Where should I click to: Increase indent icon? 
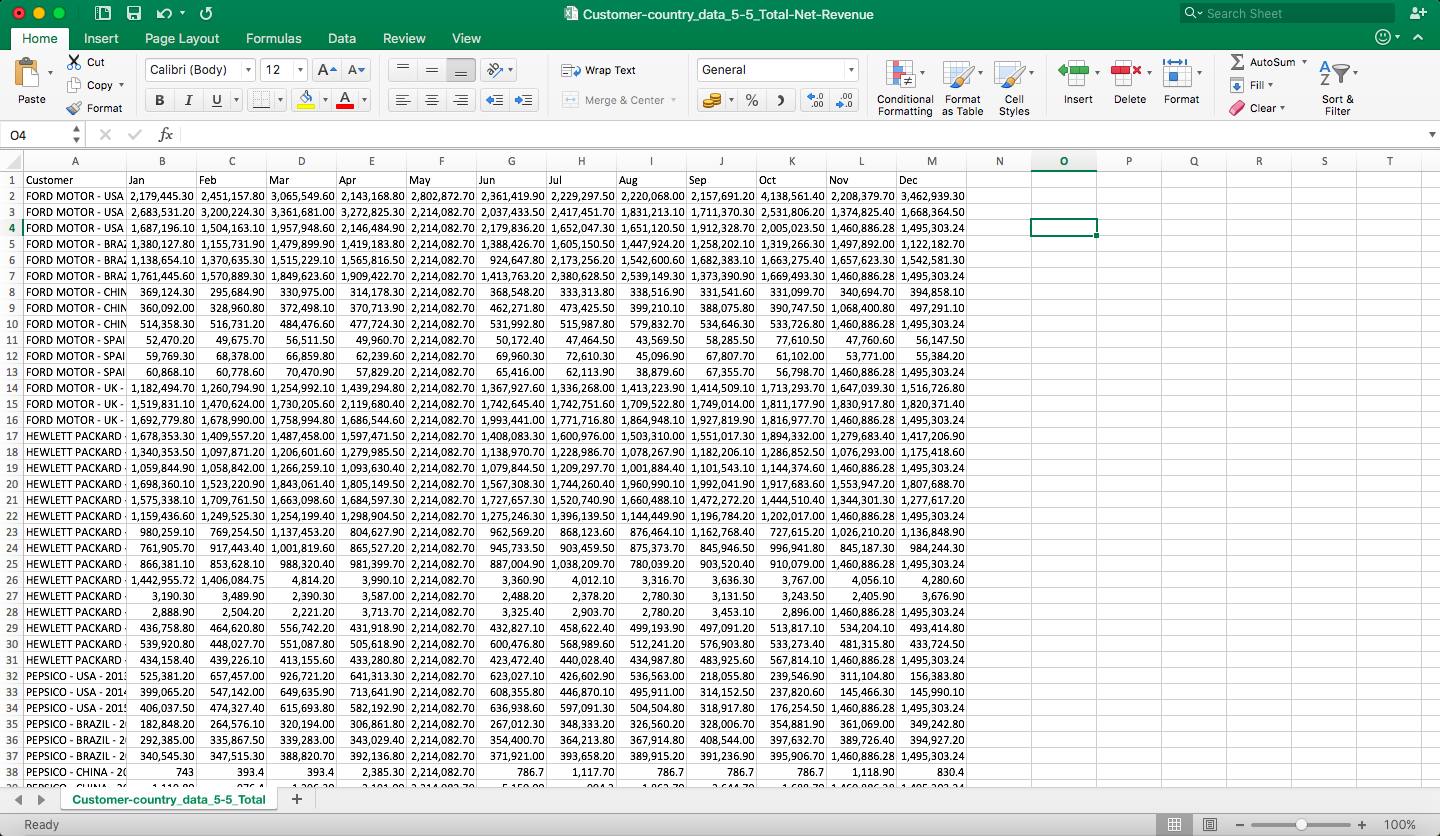point(523,100)
